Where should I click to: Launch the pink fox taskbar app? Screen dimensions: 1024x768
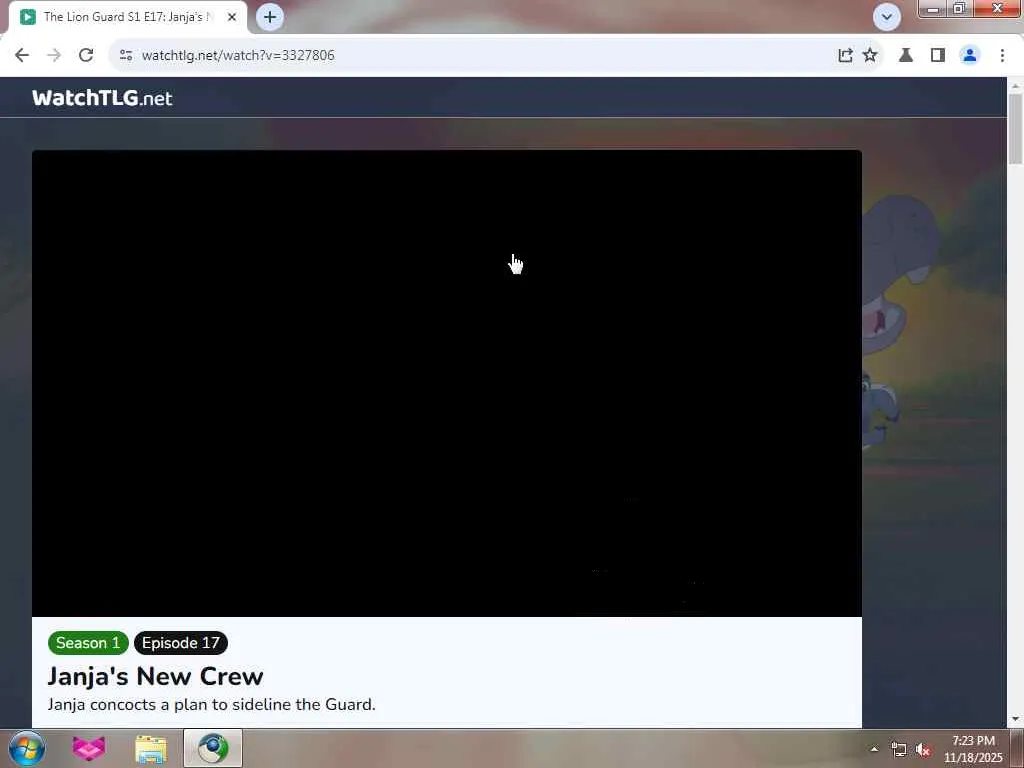89,748
